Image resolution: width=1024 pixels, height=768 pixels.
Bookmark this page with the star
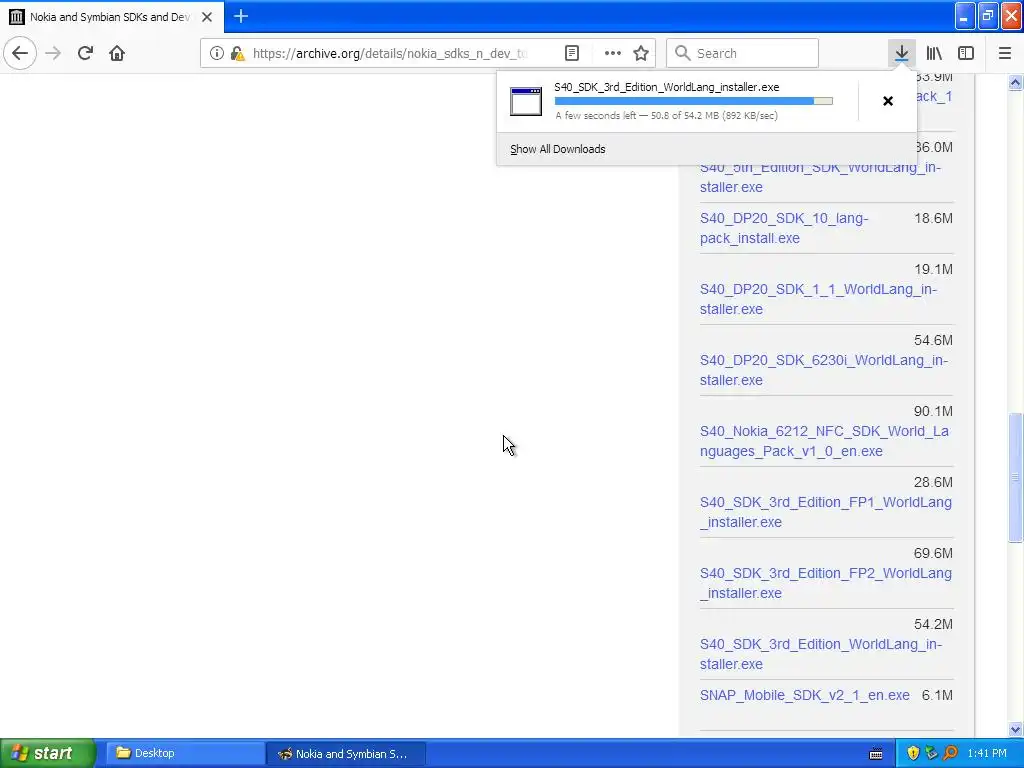point(641,53)
